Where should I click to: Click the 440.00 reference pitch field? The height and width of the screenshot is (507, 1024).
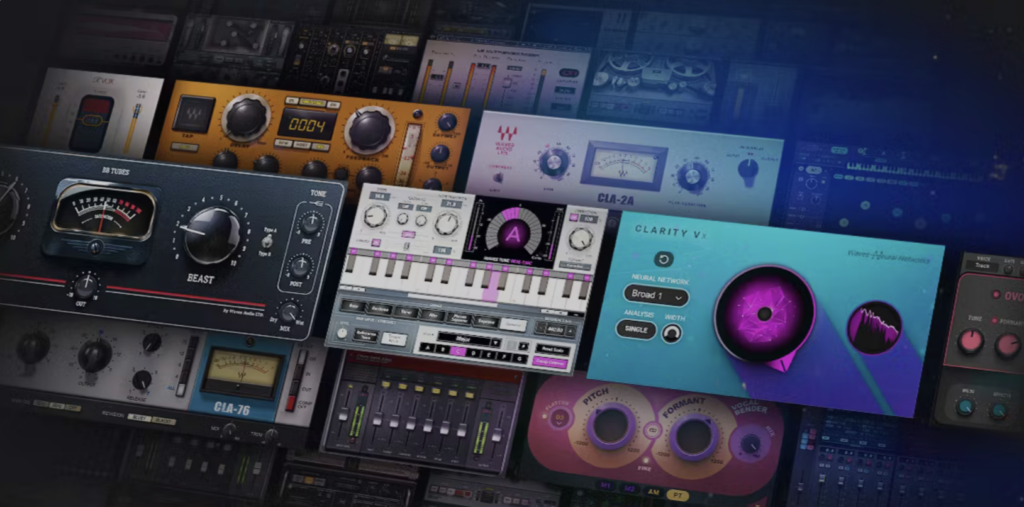556,331
